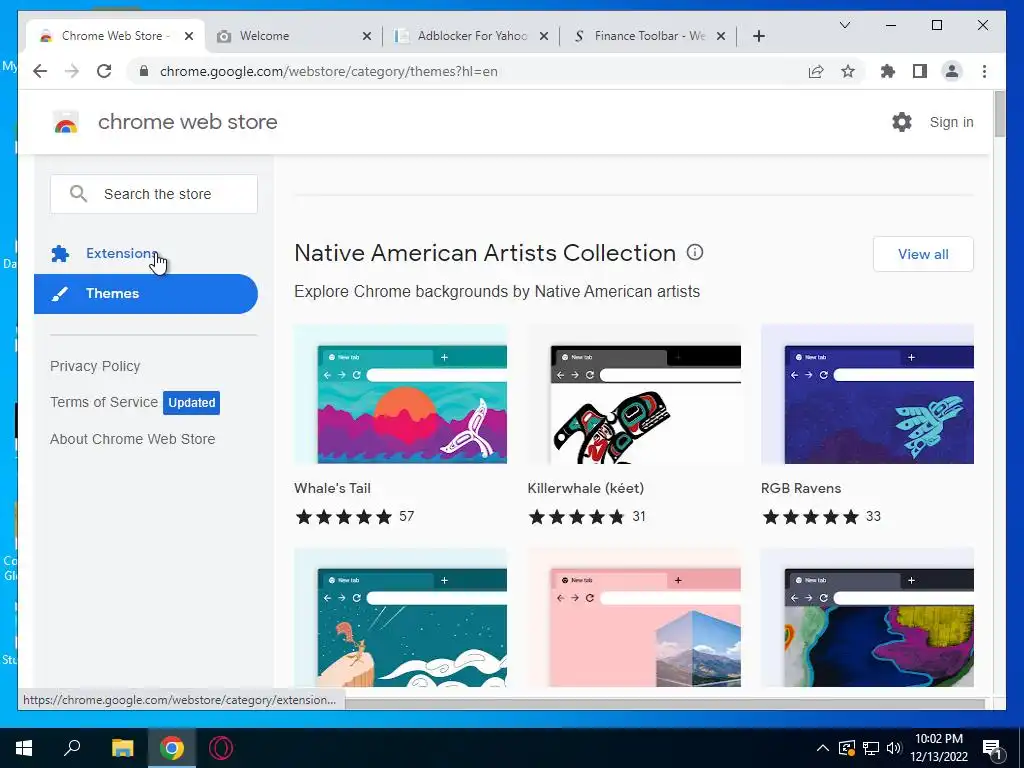Switch to the Adblocker For Yahoo tab

click(x=471, y=36)
